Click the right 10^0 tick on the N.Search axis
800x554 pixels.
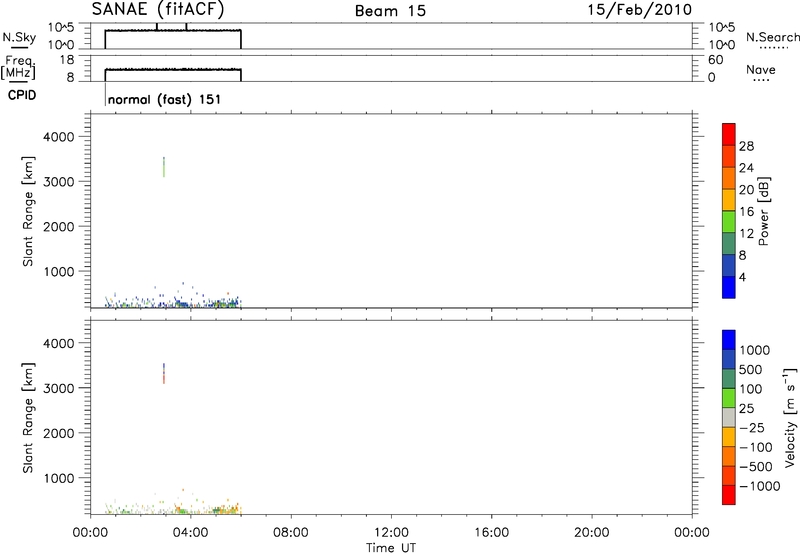click(x=722, y=45)
